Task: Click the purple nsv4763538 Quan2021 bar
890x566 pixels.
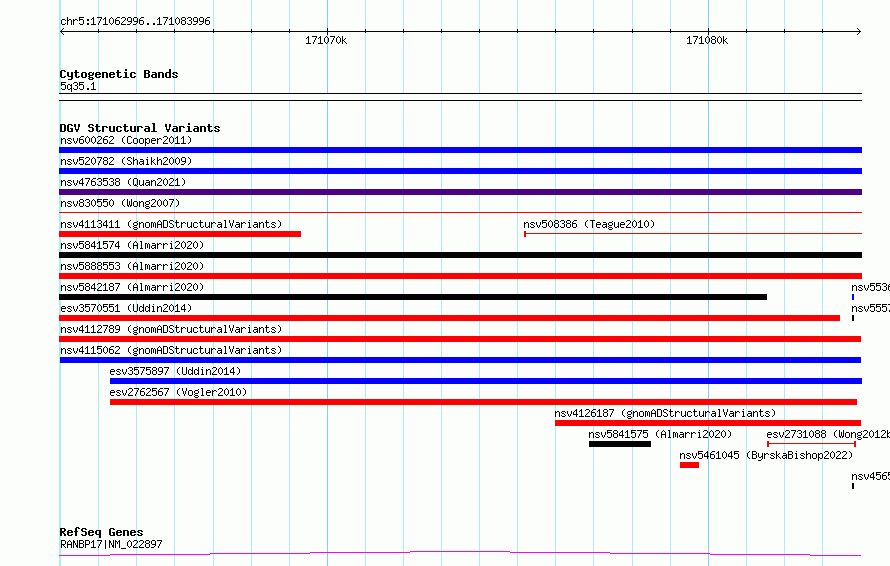Action: pos(460,192)
